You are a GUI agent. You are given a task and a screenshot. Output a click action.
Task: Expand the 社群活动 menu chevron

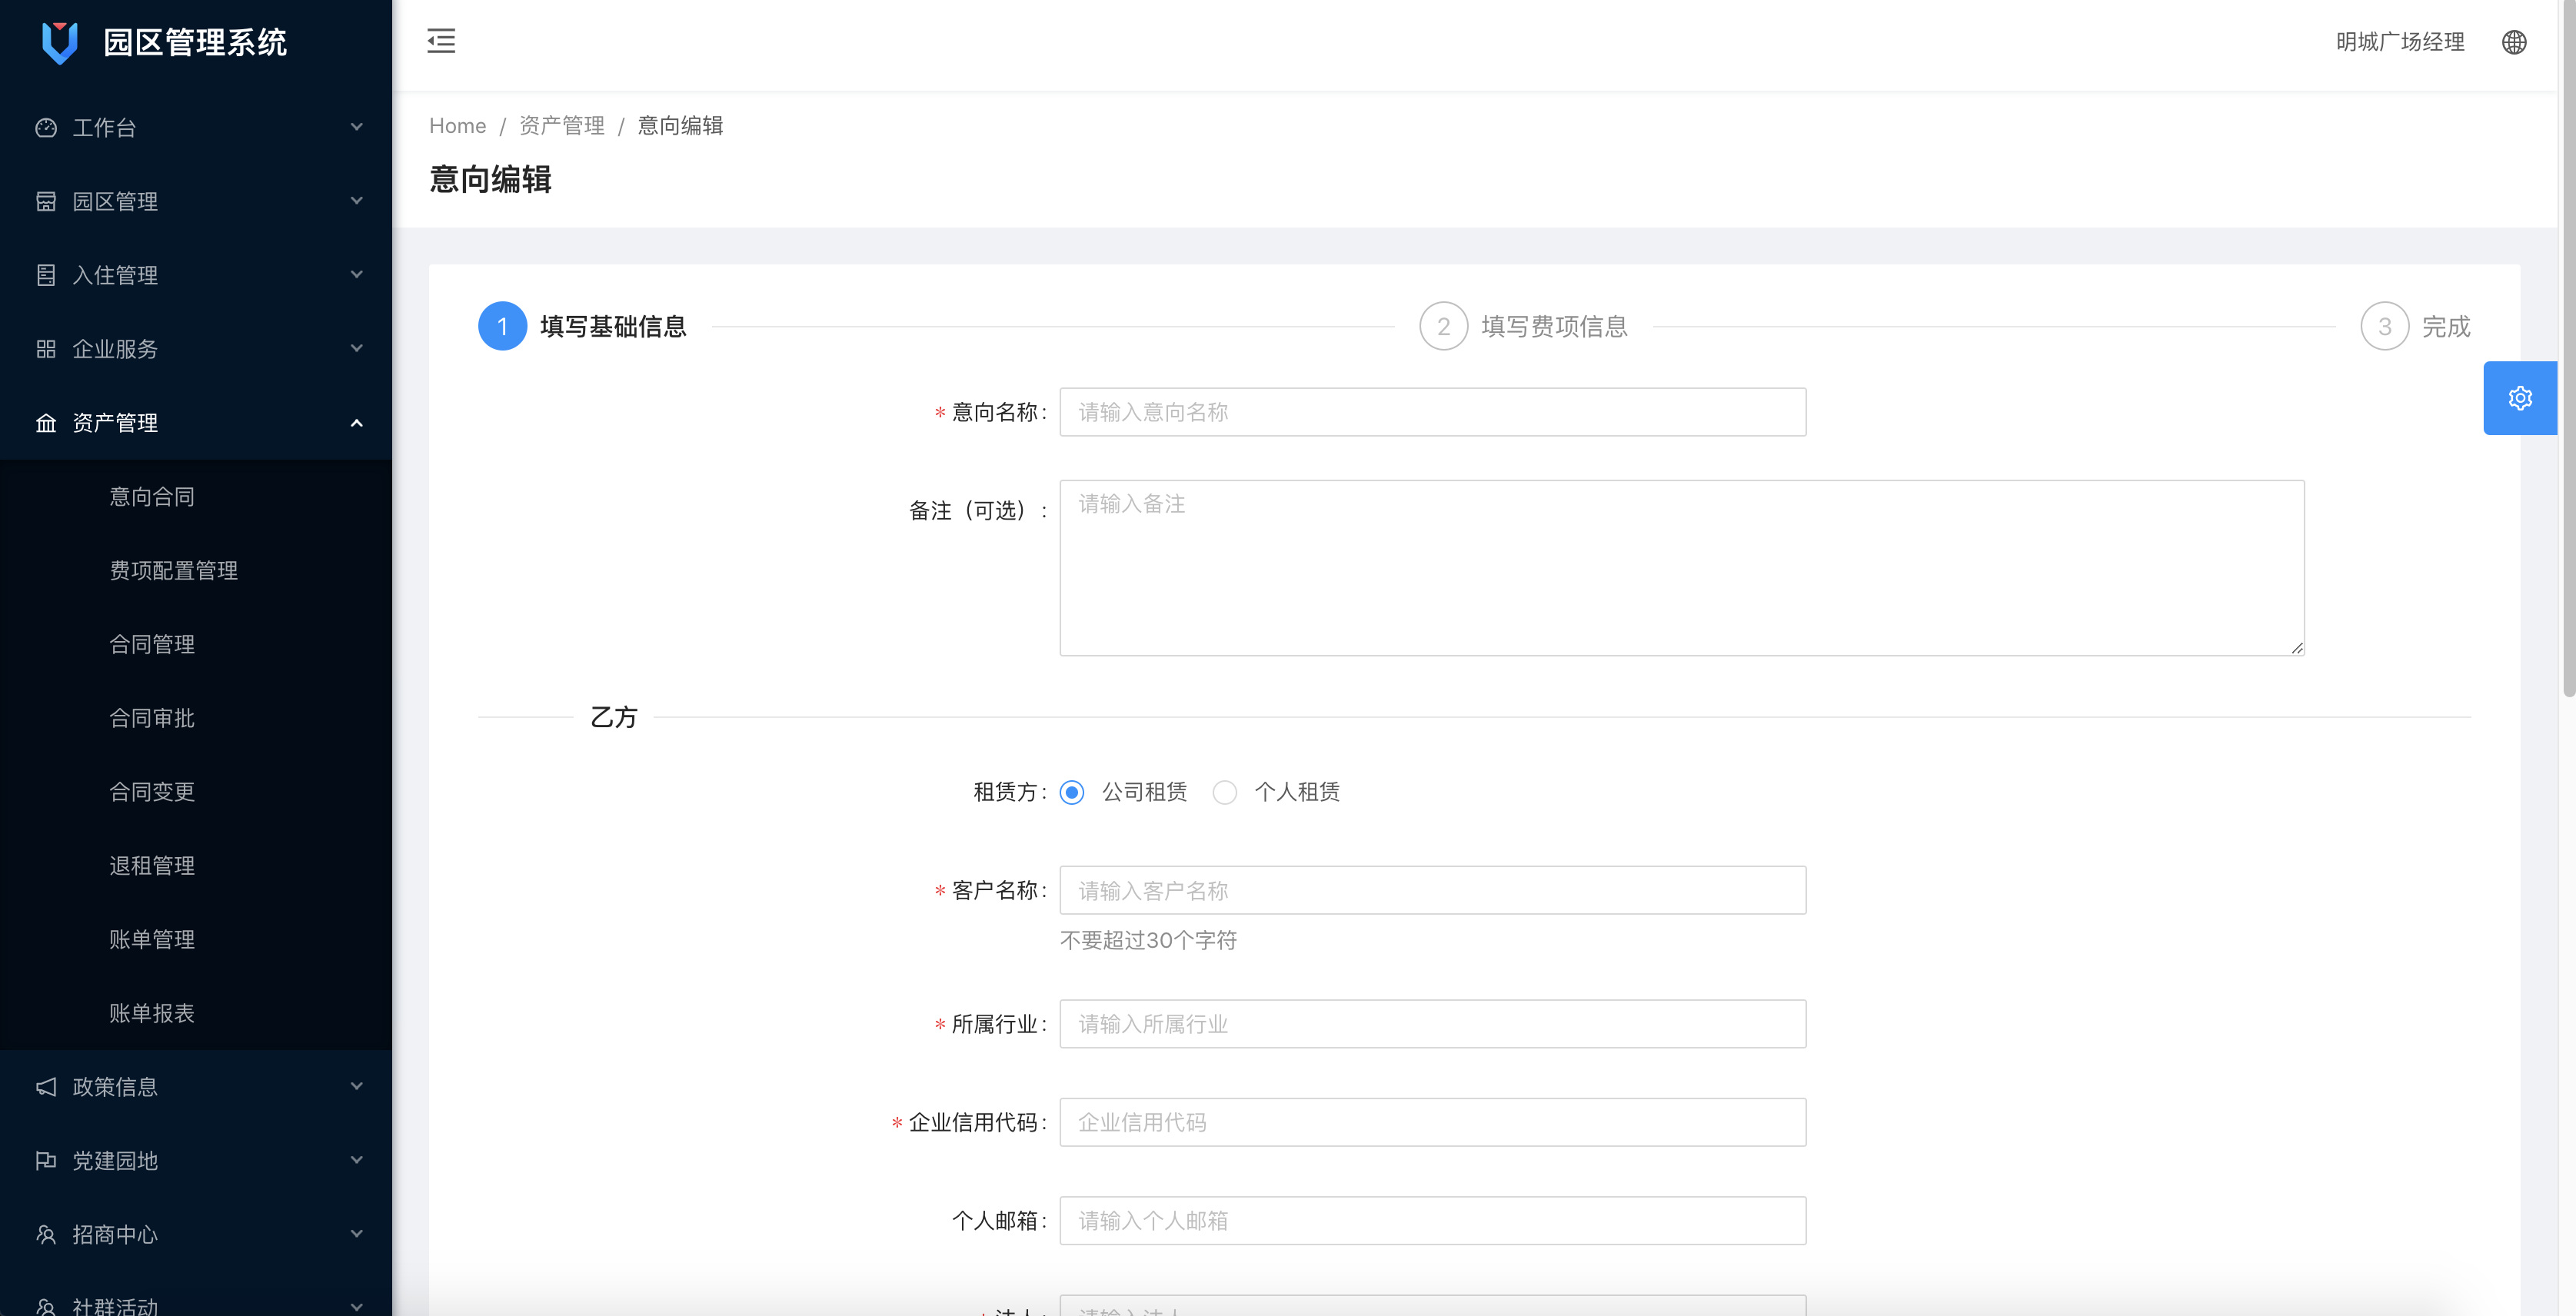(356, 1306)
